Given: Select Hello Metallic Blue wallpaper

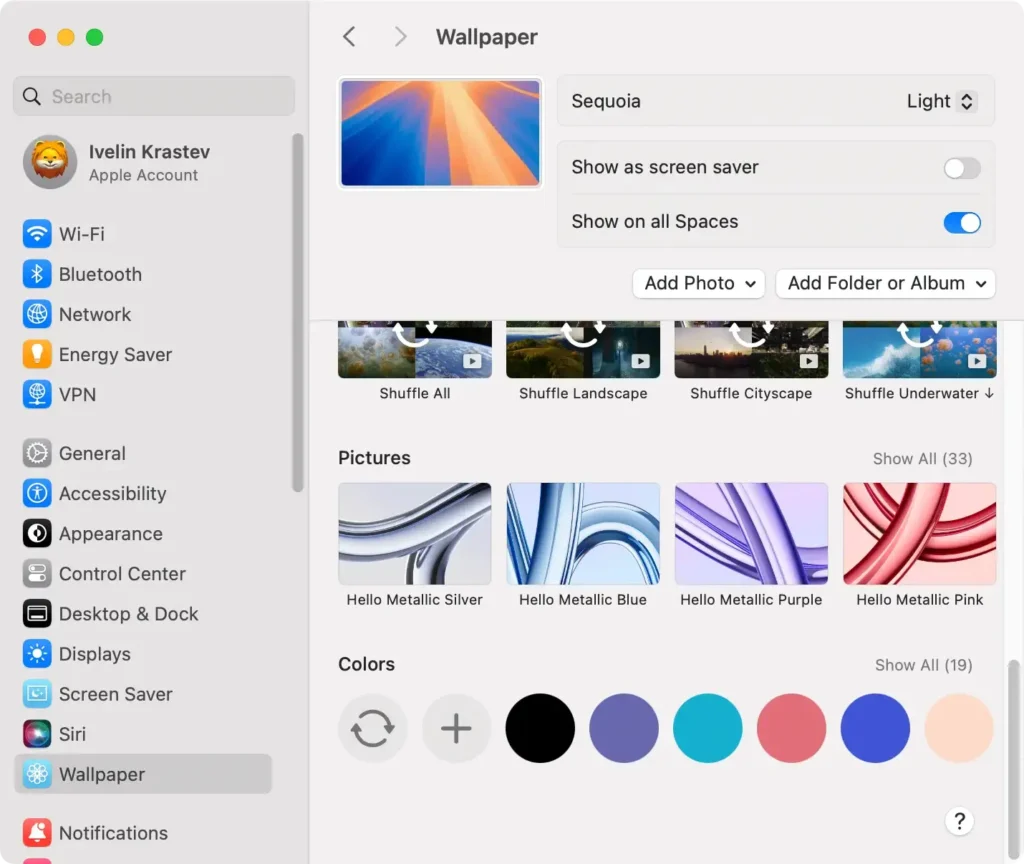Looking at the screenshot, I should tap(583, 534).
